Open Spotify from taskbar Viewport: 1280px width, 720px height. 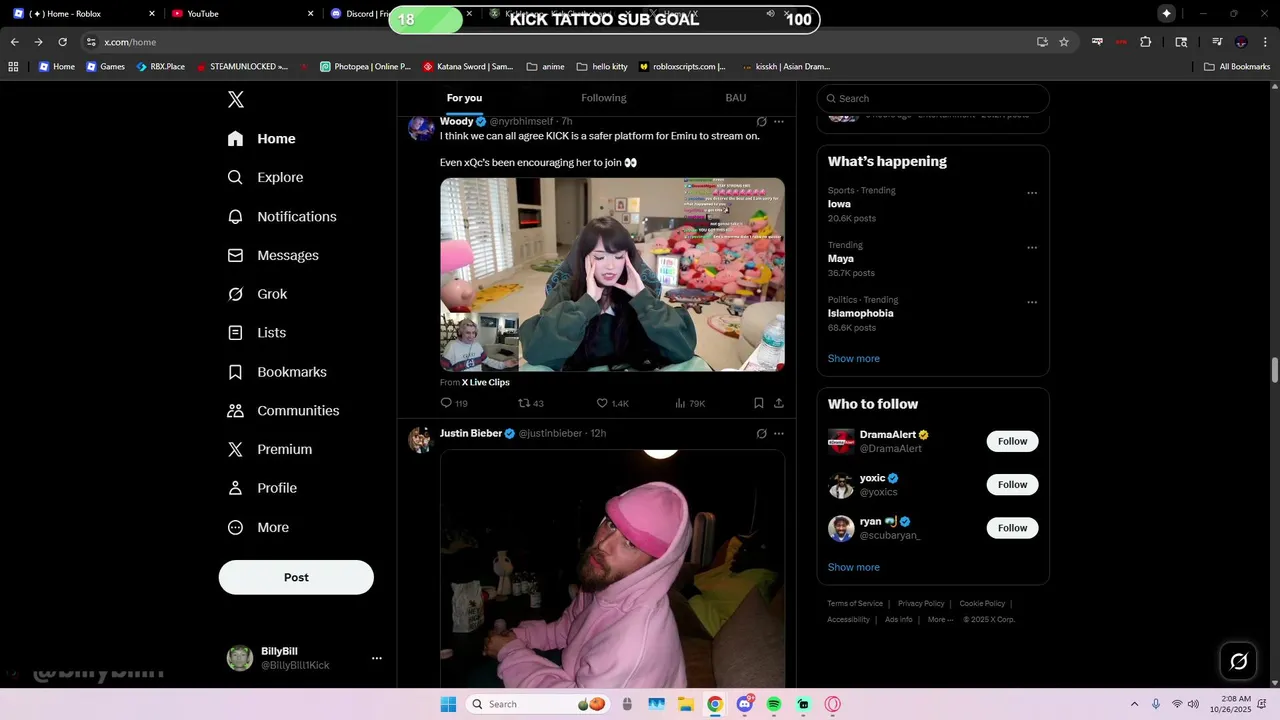coord(773,704)
